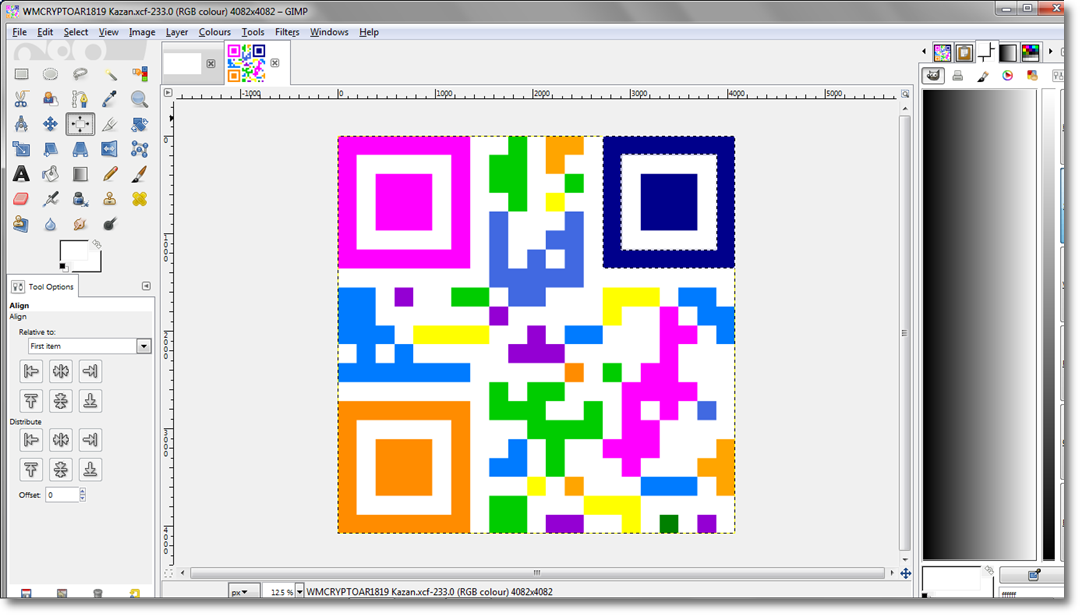Screen dimensions: 1080x615
Task: Select the Heal tool
Action: [x=139, y=199]
